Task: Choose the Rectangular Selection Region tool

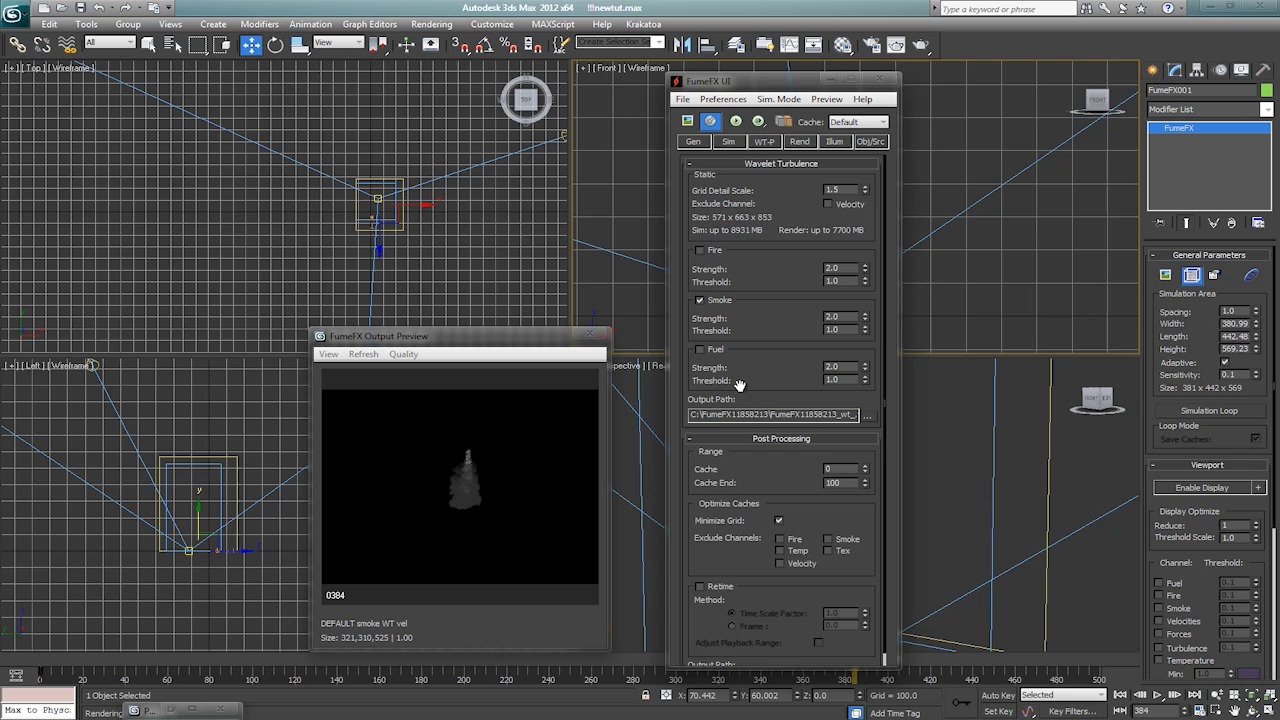Action: pyautogui.click(x=198, y=44)
